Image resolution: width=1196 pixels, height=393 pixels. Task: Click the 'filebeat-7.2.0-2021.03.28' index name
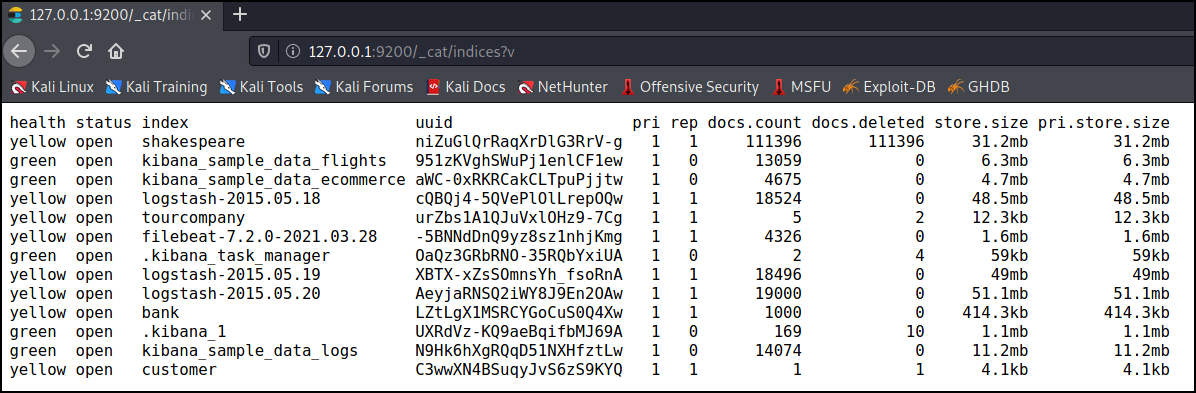(259, 237)
